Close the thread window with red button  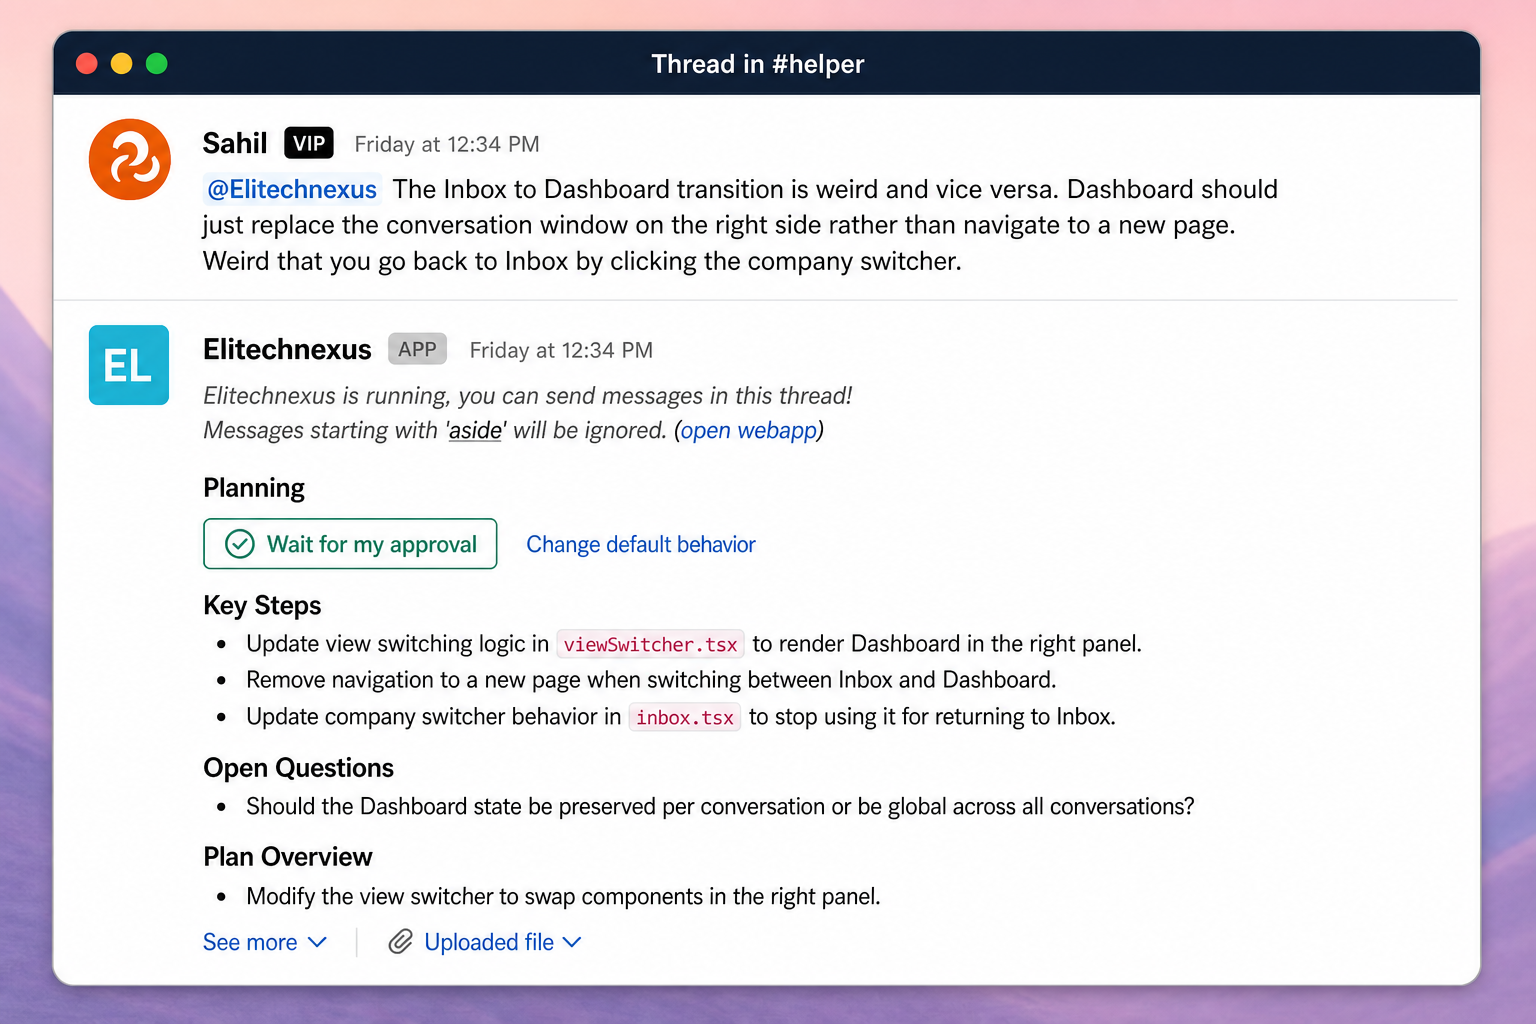[87, 64]
